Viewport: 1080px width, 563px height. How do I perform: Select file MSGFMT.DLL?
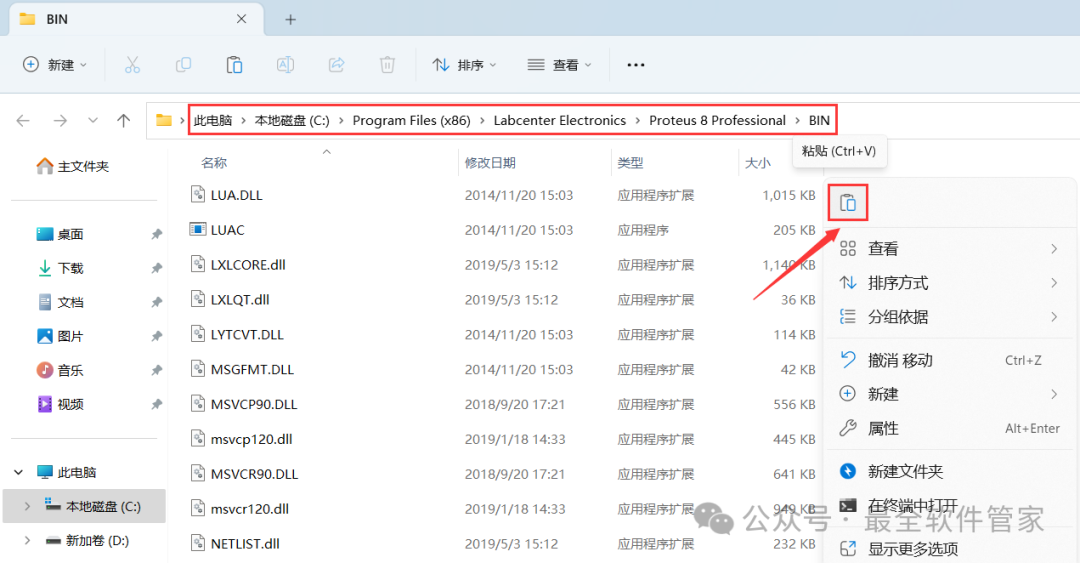click(x=252, y=369)
